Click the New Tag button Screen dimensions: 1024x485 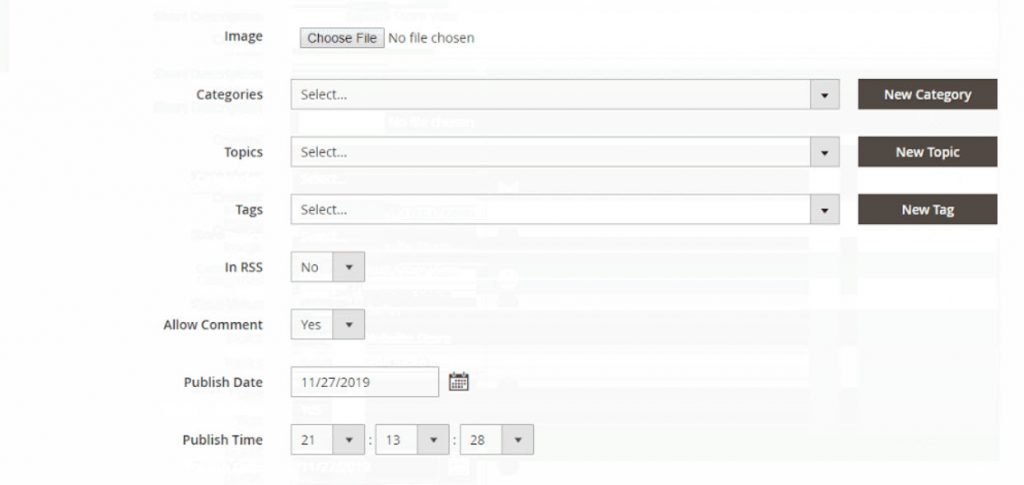click(x=927, y=210)
